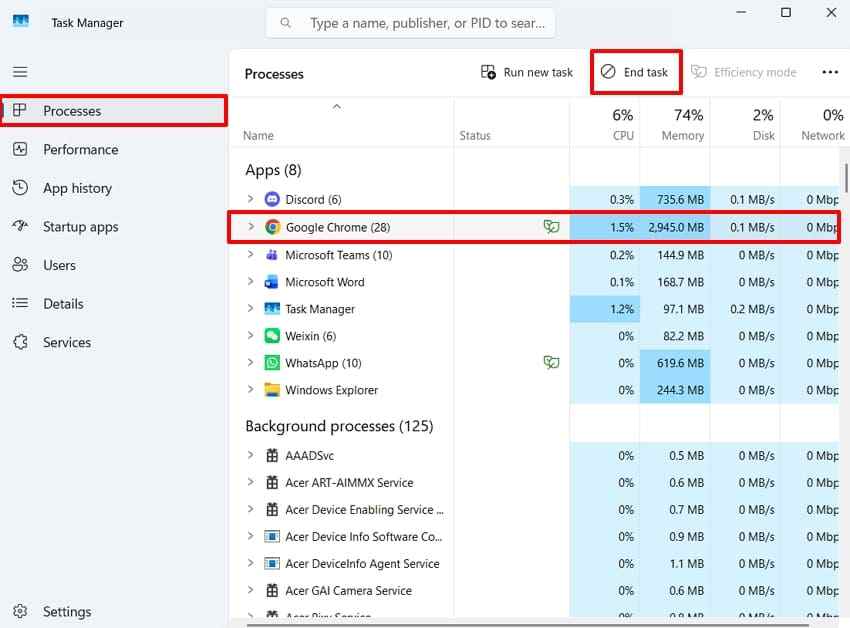Click the efficiency leaf icon on WhatsApp row
The image size is (850, 628).
click(551, 362)
